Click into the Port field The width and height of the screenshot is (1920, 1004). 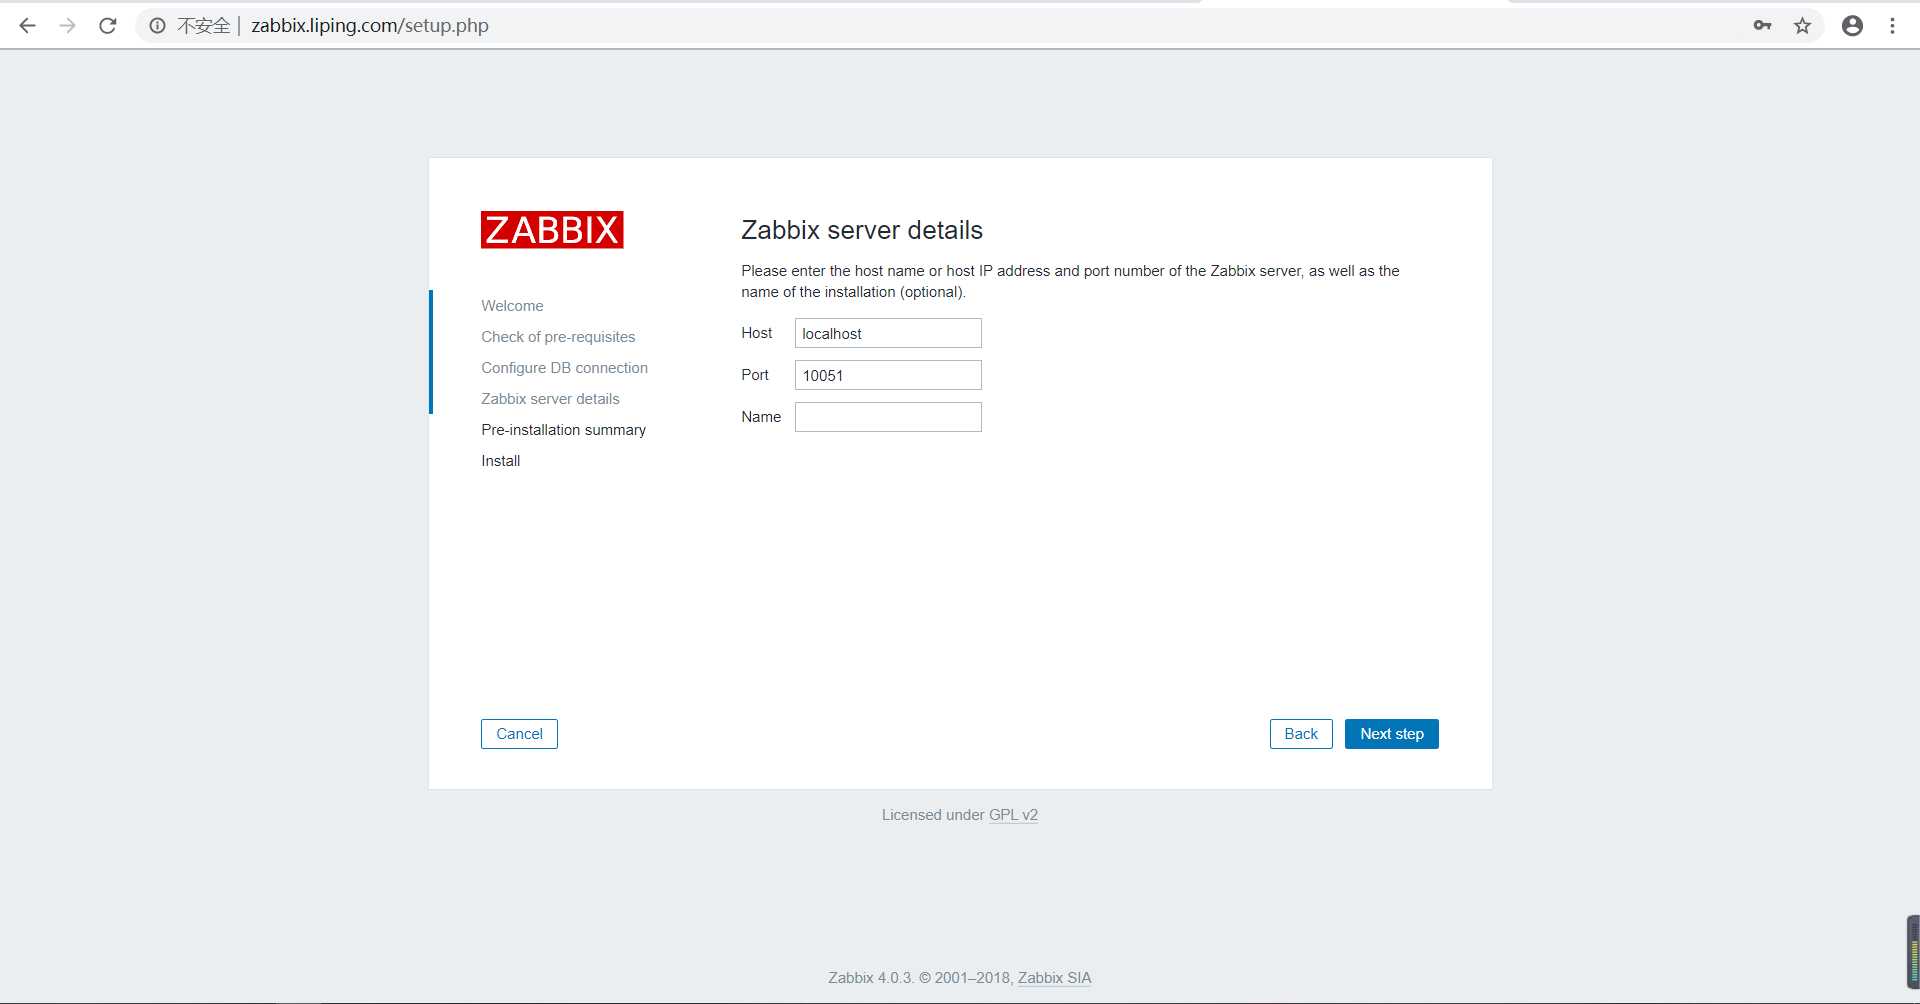click(888, 375)
